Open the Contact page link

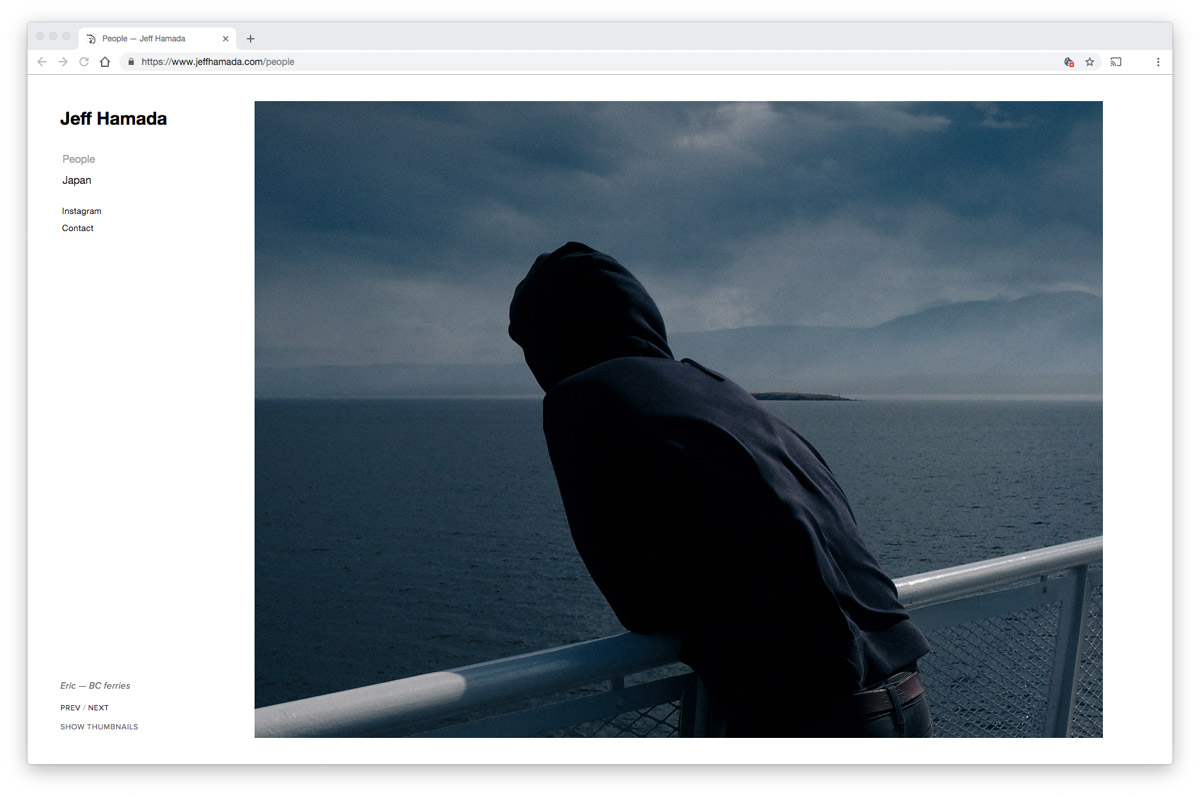[77, 228]
